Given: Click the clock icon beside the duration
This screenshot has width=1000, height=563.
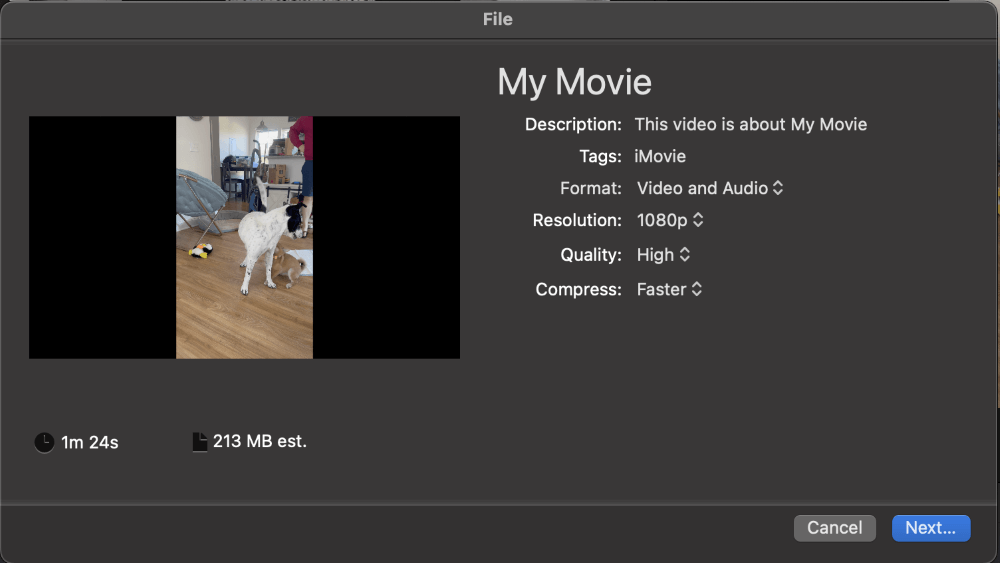Looking at the screenshot, I should coord(44,442).
